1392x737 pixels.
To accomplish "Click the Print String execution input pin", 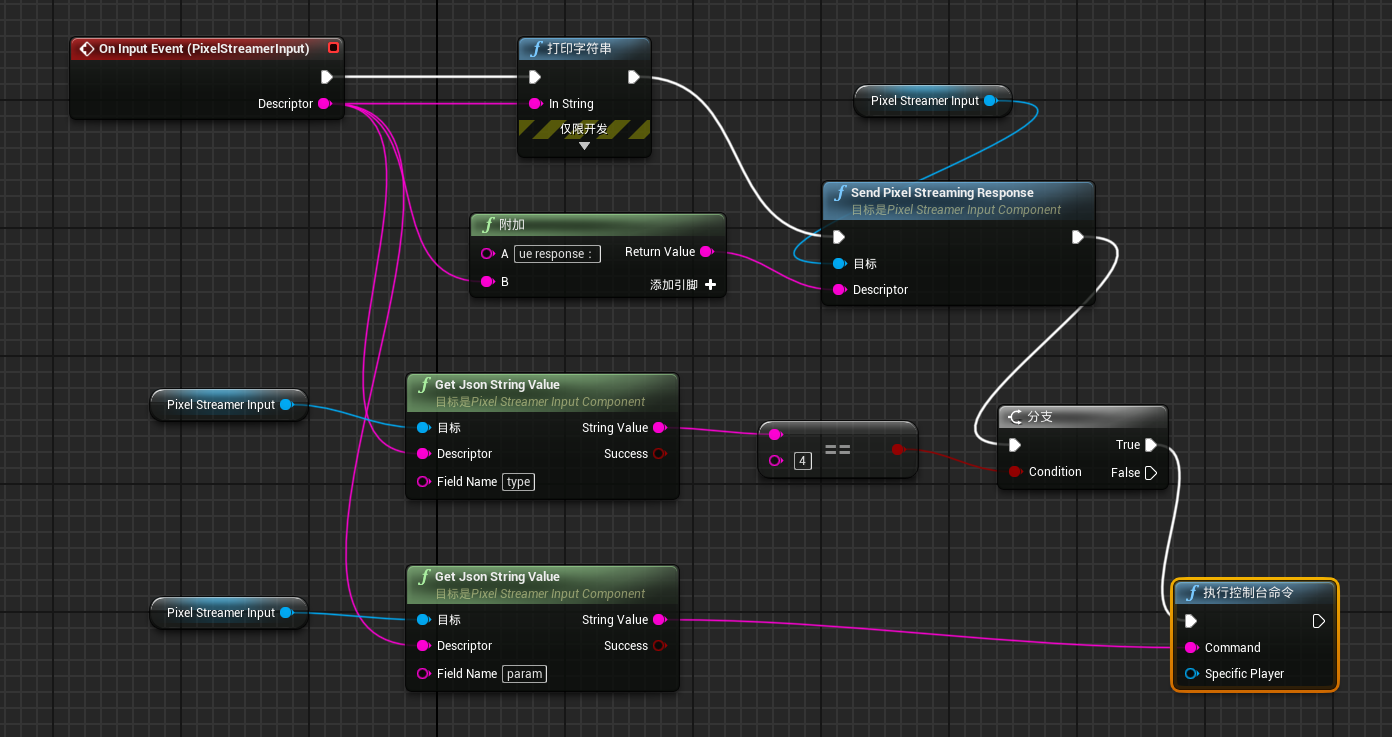I will 535,77.
